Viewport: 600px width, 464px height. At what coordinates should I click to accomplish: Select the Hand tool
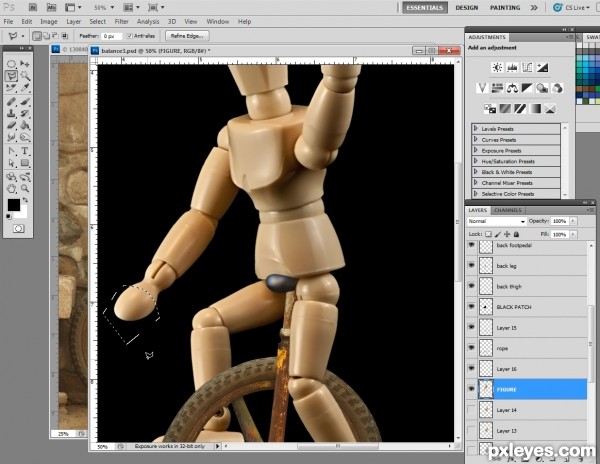(x=11, y=189)
